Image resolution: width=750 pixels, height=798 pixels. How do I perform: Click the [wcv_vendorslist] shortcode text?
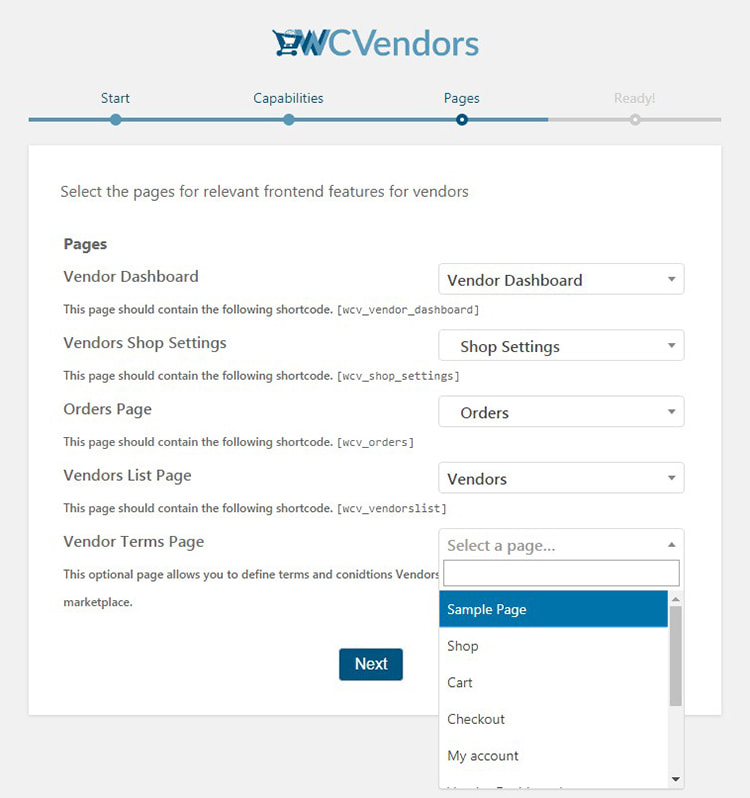[x=392, y=508]
